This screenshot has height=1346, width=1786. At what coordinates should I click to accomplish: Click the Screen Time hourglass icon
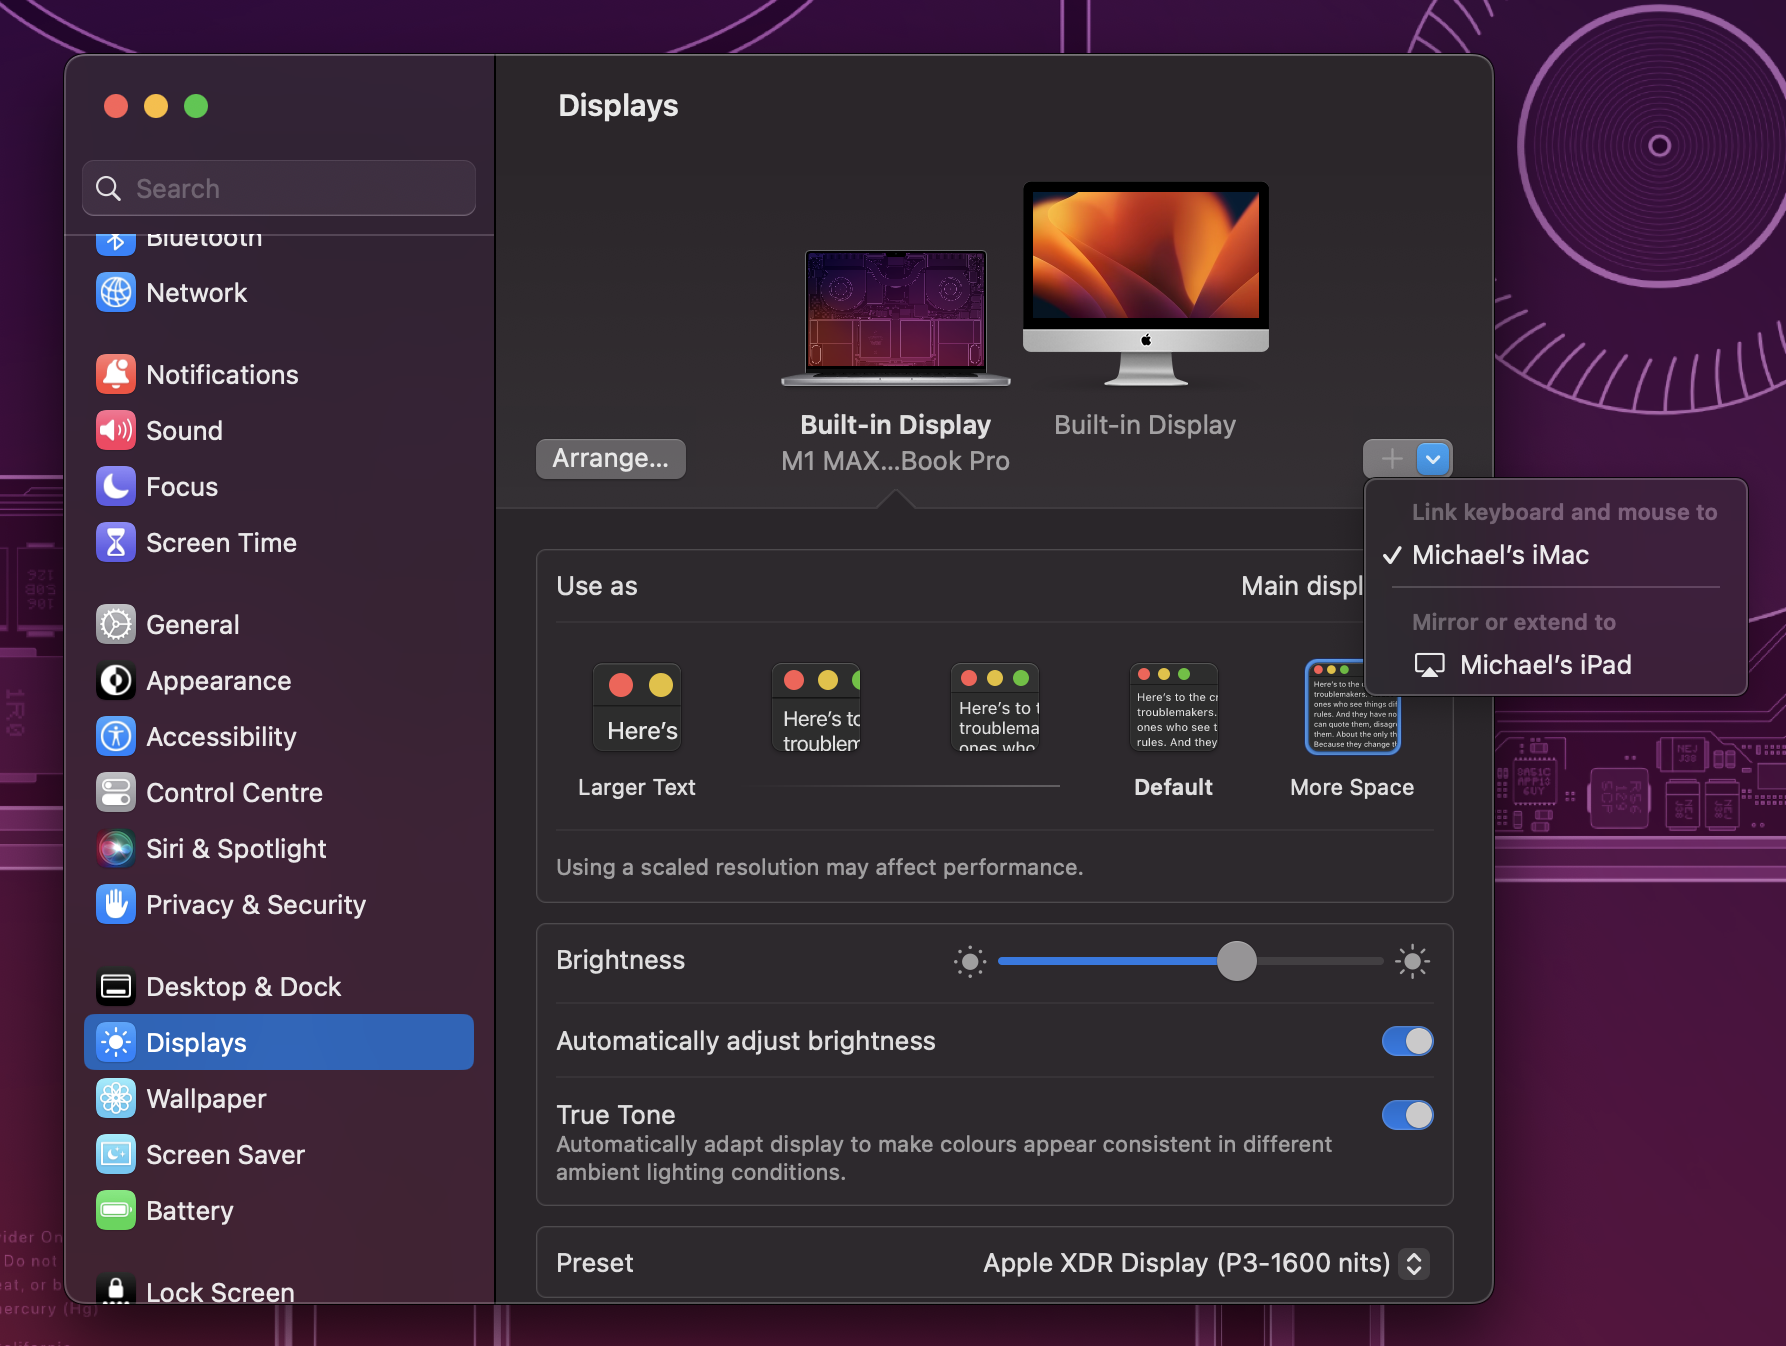point(116,542)
